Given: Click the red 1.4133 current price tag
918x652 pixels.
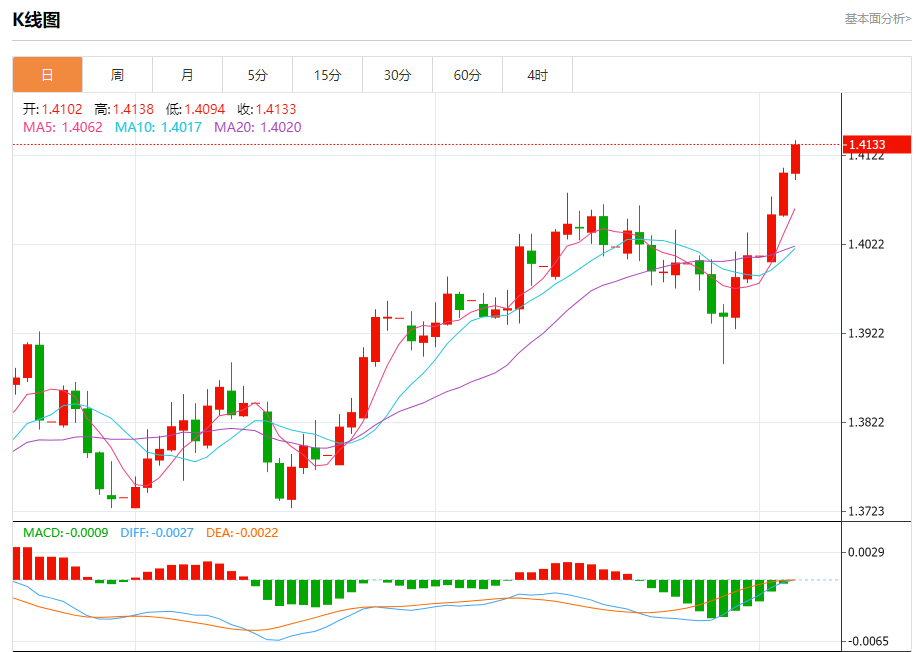Looking at the screenshot, I should (877, 145).
